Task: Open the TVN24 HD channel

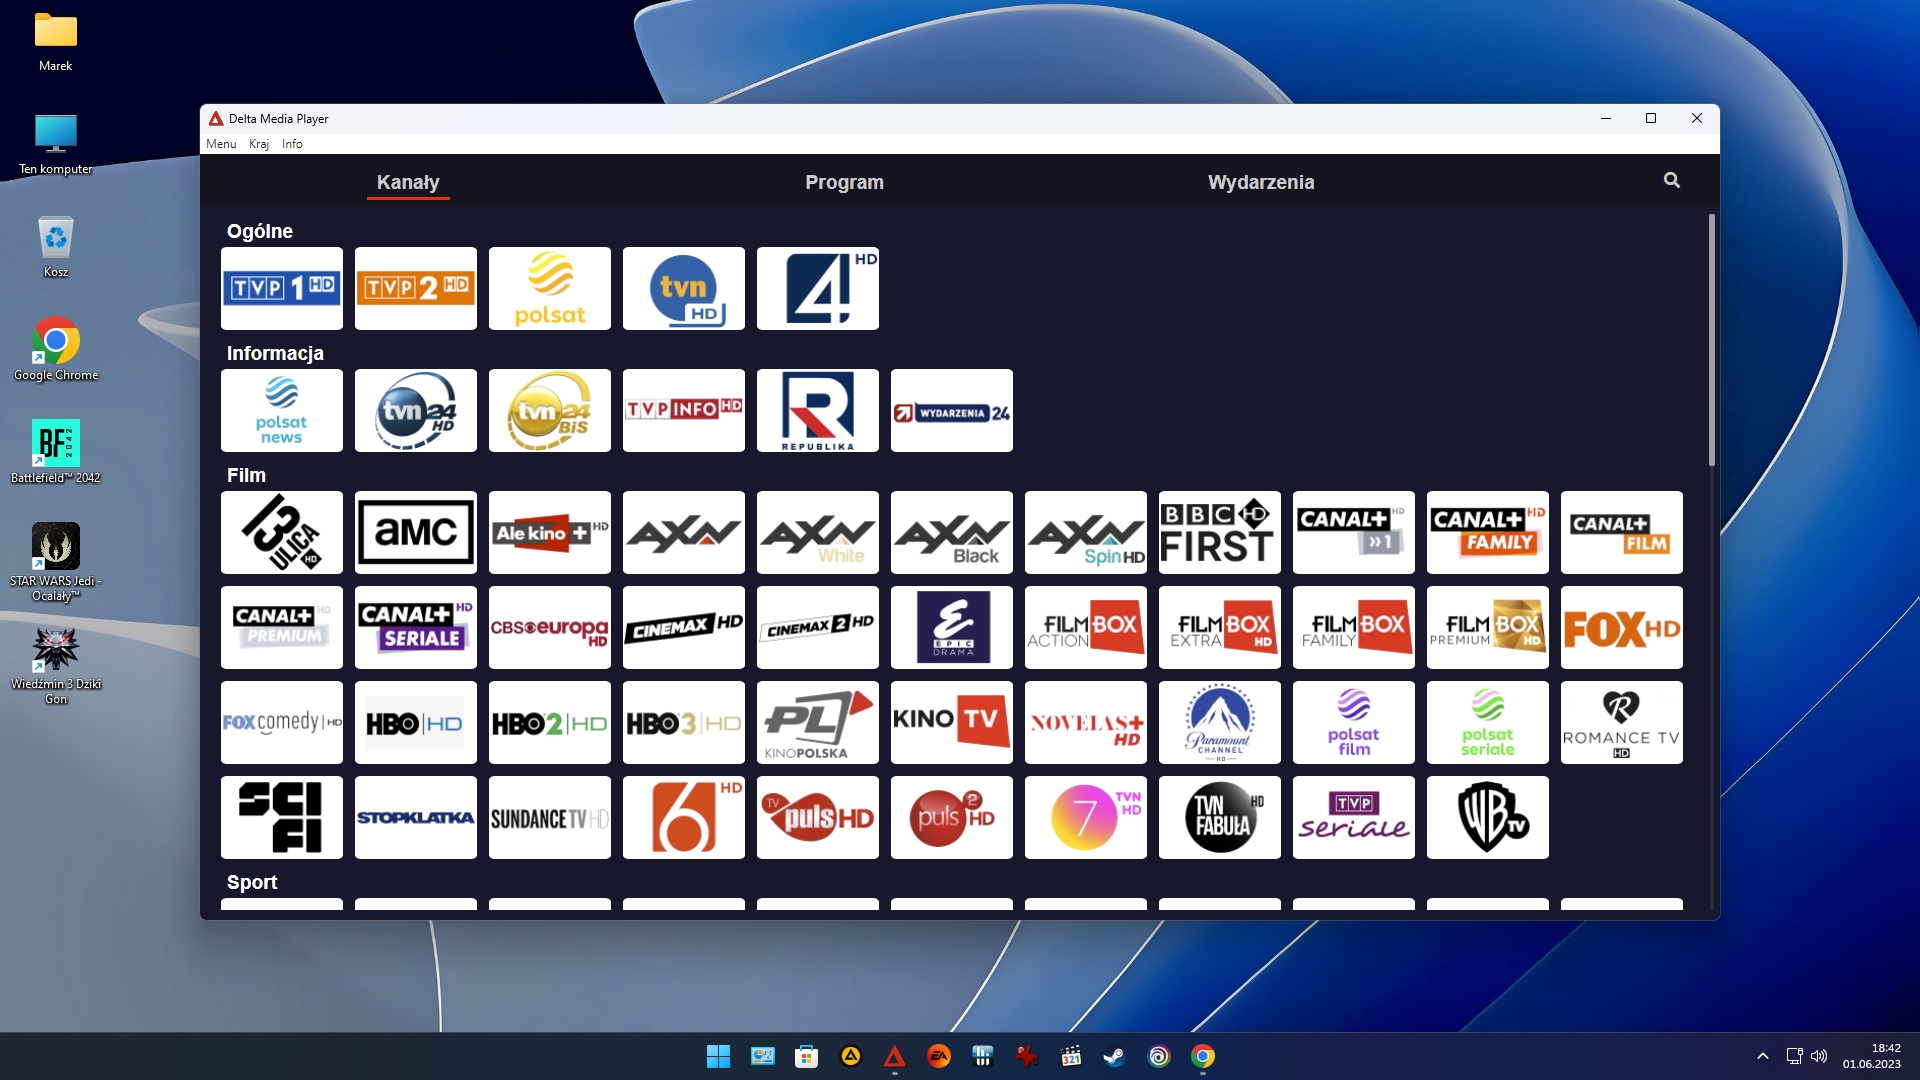Action: pos(416,410)
